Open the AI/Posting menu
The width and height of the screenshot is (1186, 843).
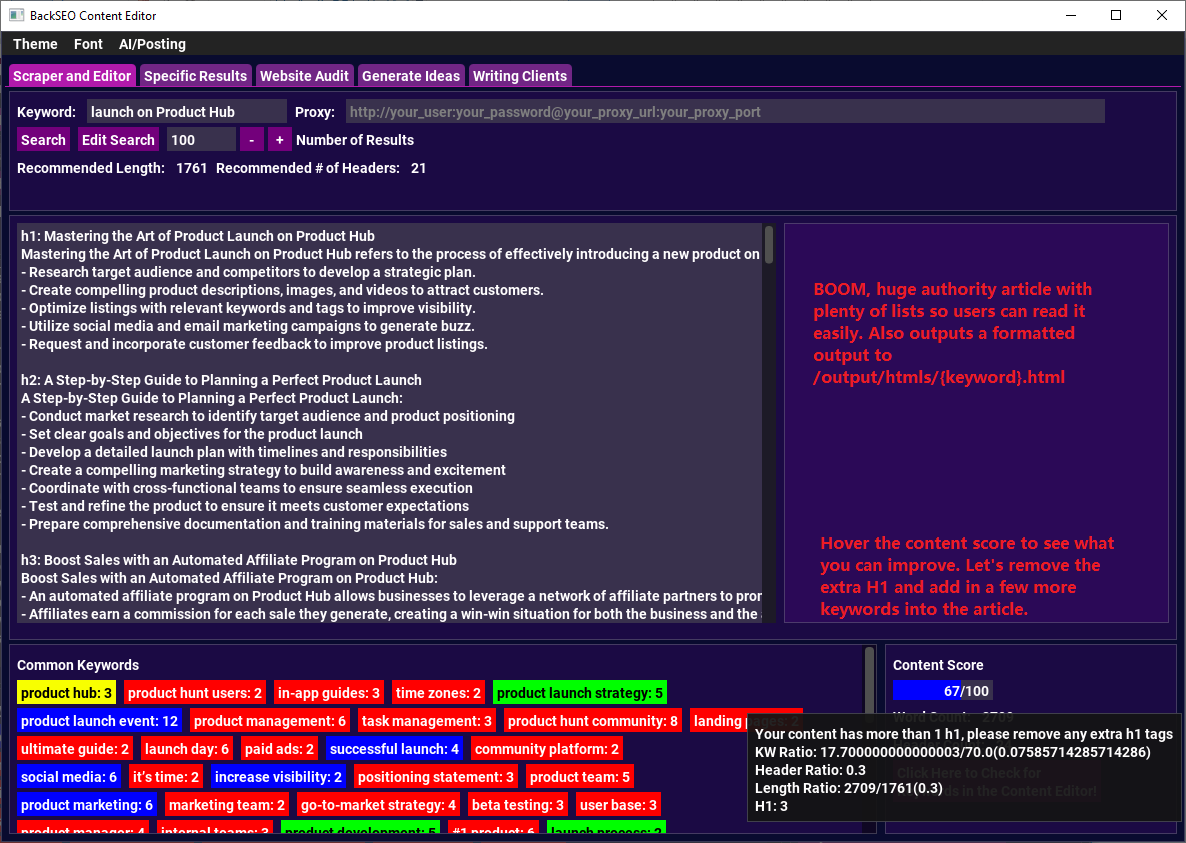point(152,44)
